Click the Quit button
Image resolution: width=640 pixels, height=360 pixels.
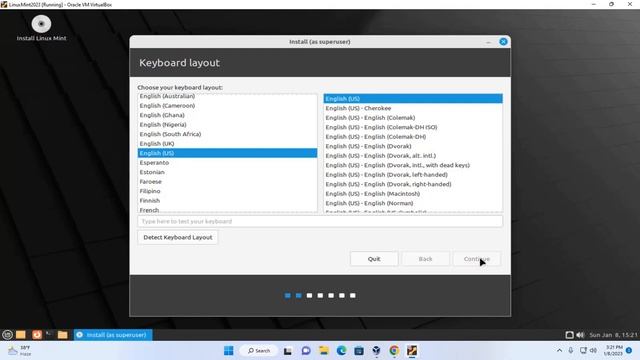tap(374, 259)
